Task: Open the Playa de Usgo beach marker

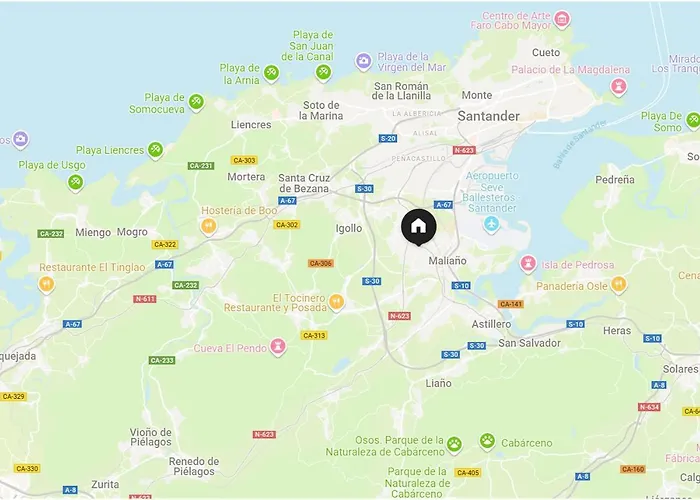Action: pyautogui.click(x=75, y=182)
